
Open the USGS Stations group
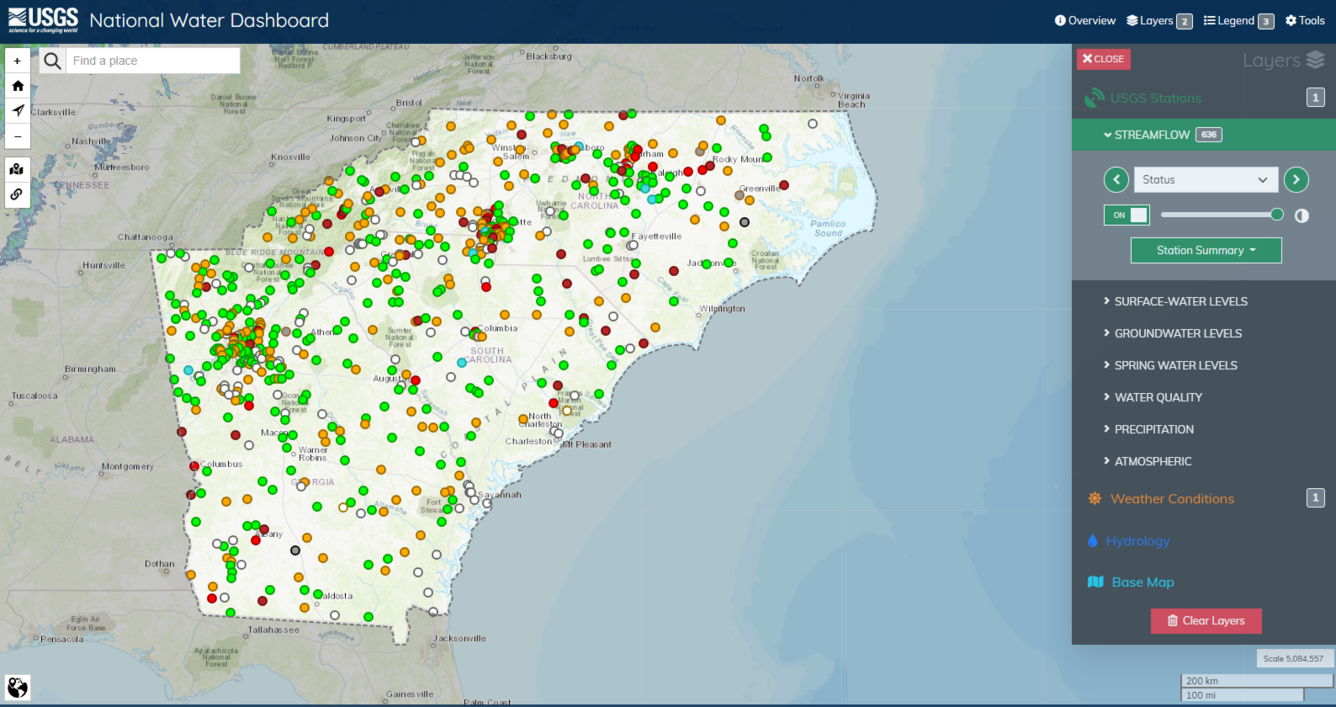pyautogui.click(x=1155, y=98)
